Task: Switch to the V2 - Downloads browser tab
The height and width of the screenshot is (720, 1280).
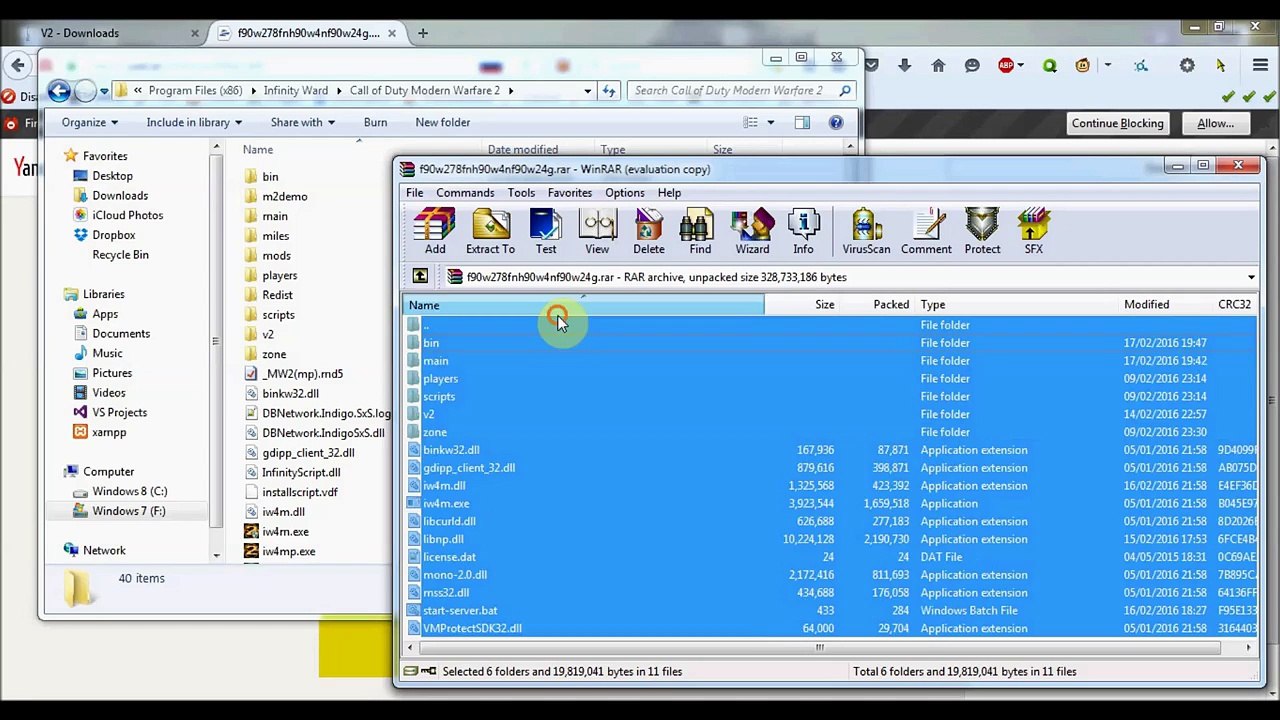Action: pyautogui.click(x=112, y=33)
